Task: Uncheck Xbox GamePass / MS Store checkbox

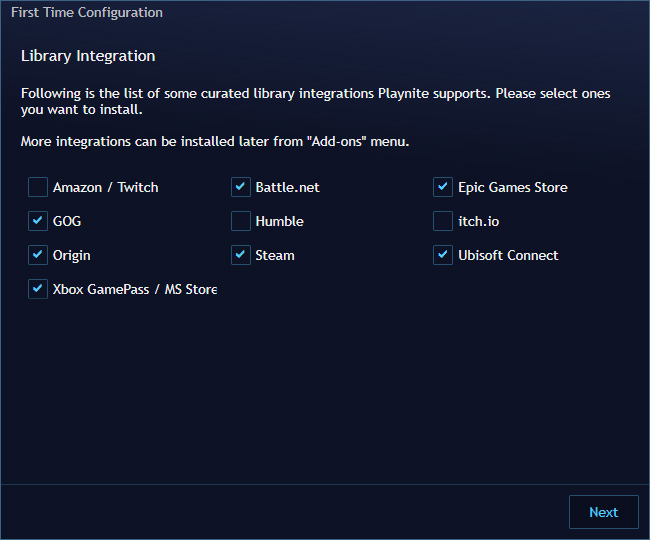Action: (38, 289)
